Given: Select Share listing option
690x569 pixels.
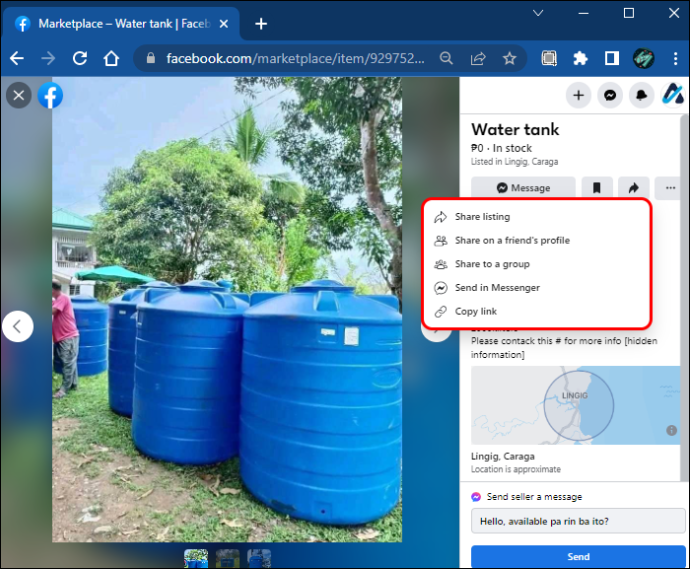Looking at the screenshot, I should point(482,217).
